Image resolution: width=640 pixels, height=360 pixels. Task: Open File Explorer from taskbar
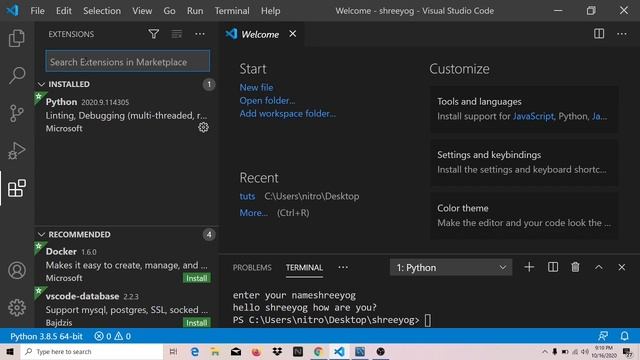pos(215,351)
